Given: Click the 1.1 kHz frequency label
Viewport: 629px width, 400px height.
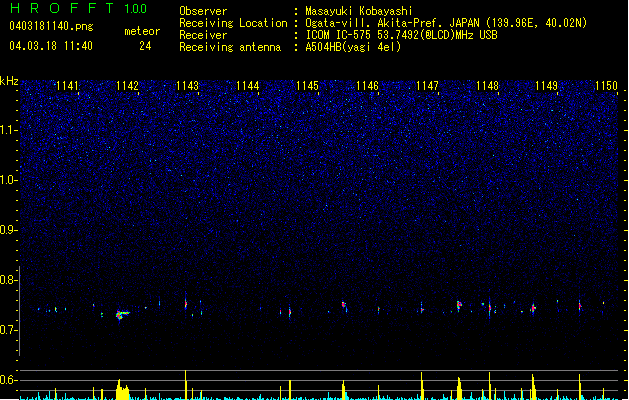Looking at the screenshot, I should (x=8, y=130).
